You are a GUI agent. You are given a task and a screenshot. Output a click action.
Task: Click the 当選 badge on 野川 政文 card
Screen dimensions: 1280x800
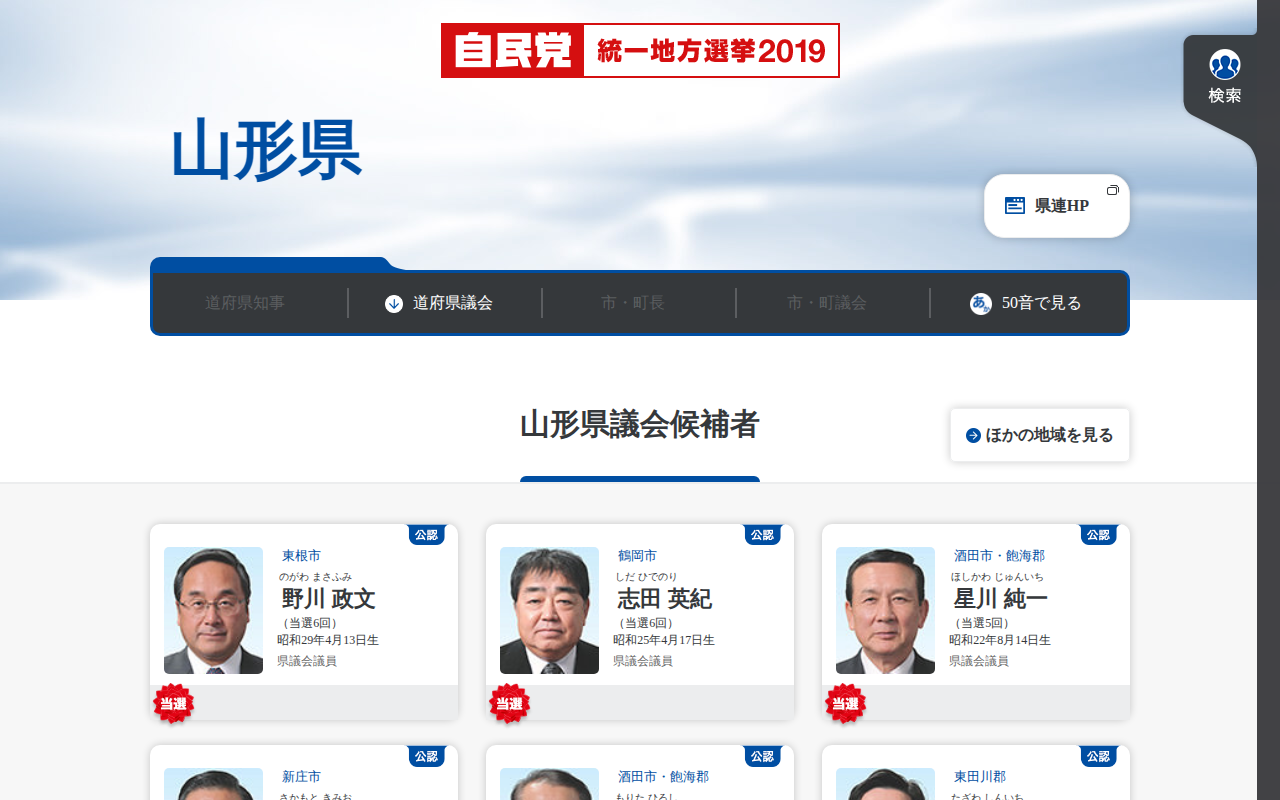tap(174, 704)
